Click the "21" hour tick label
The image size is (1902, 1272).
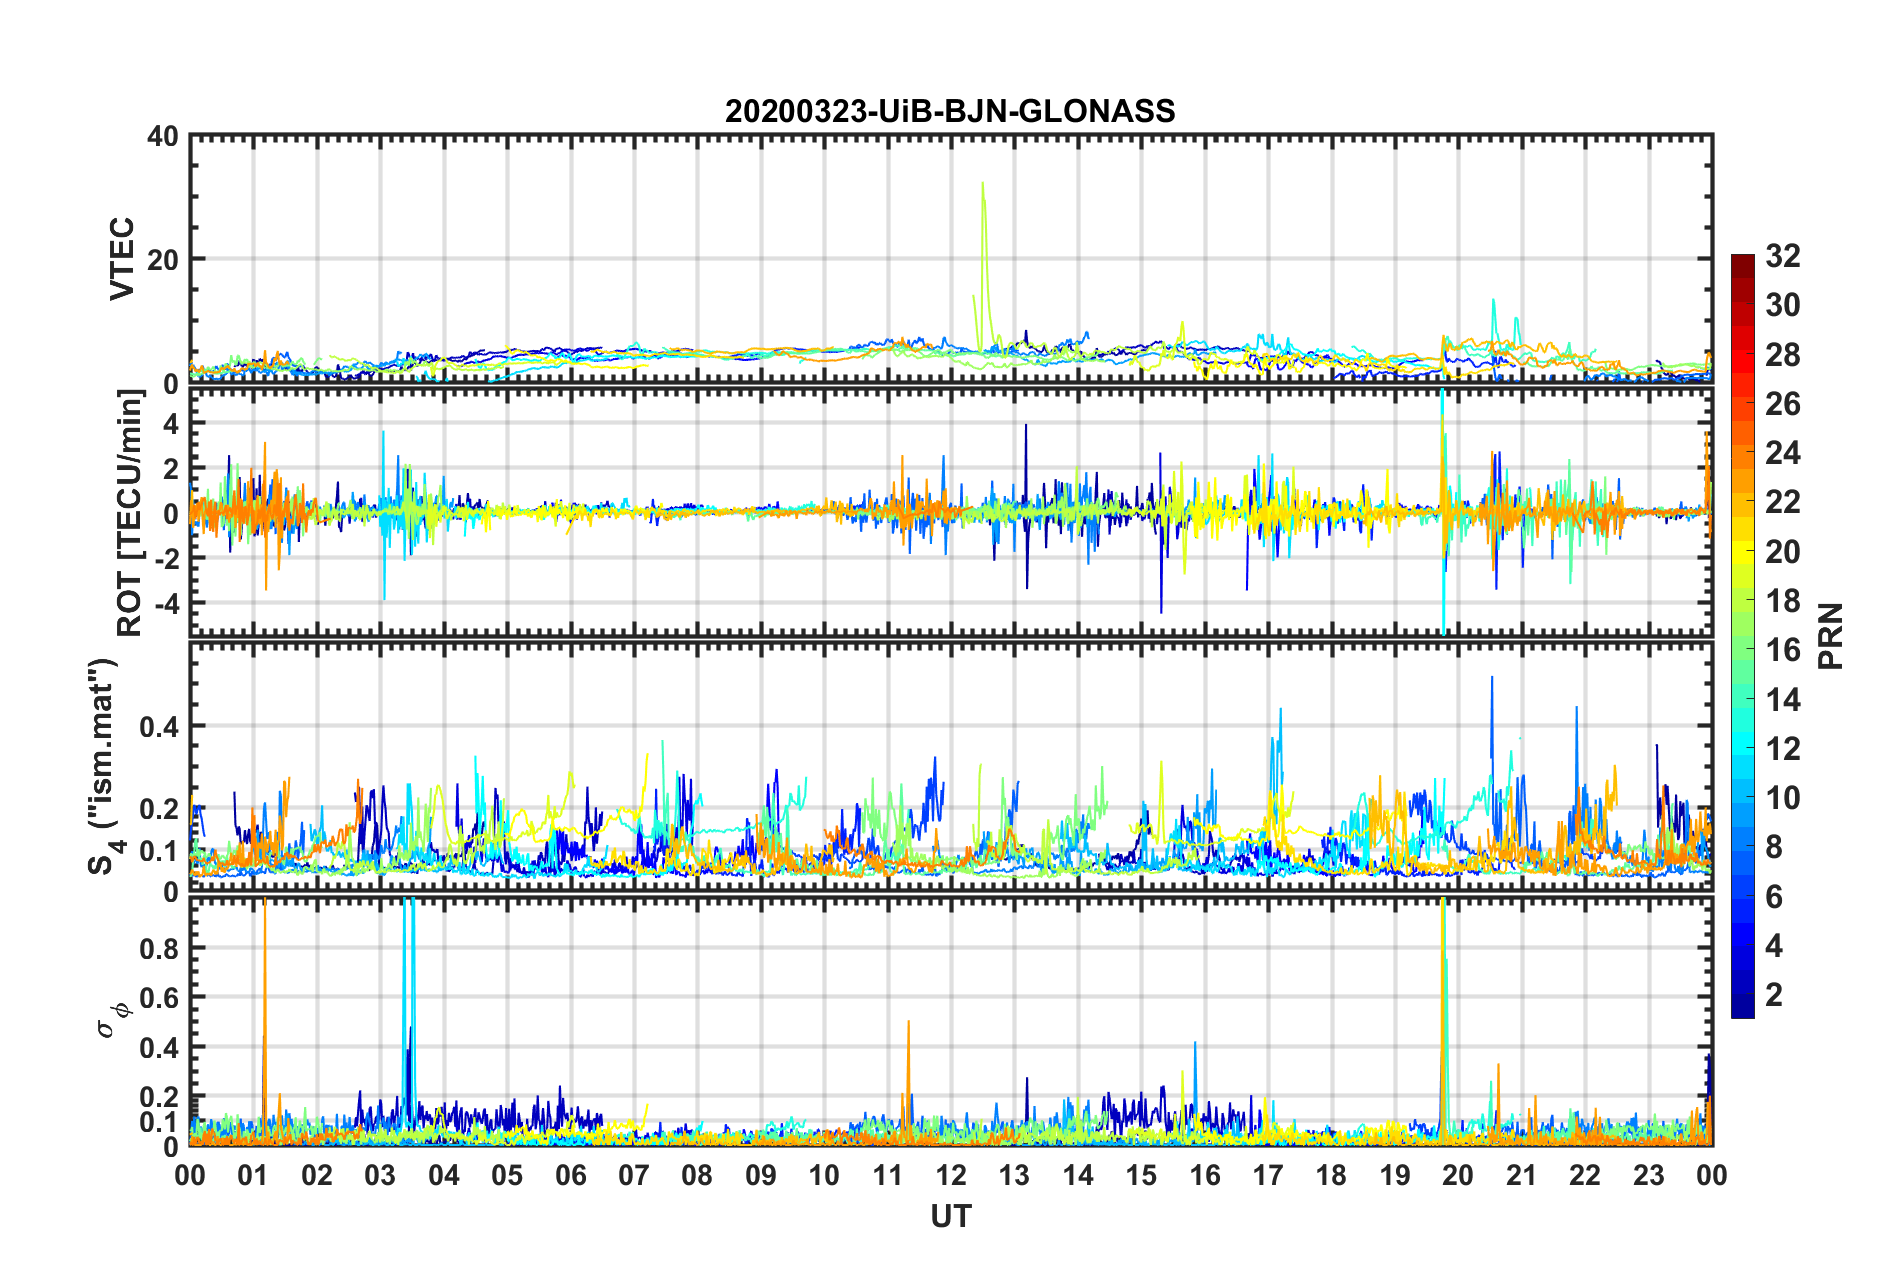click(x=1522, y=1175)
